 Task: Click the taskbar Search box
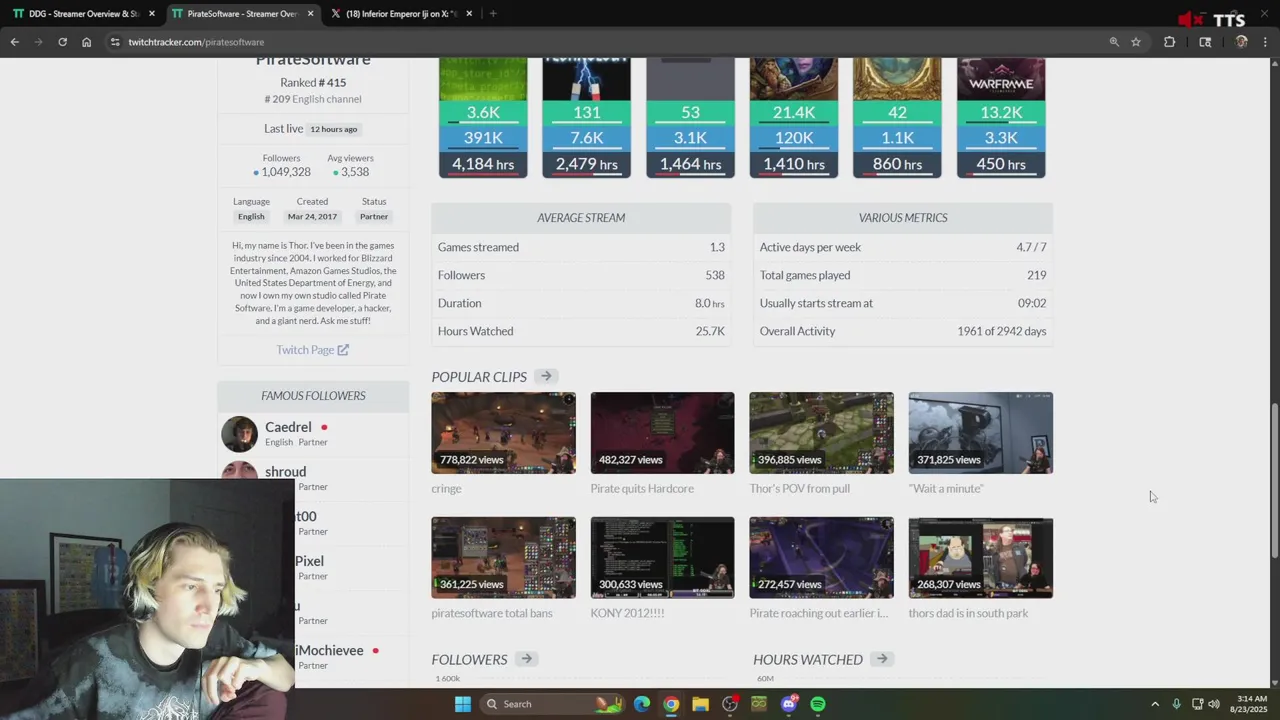coord(552,704)
